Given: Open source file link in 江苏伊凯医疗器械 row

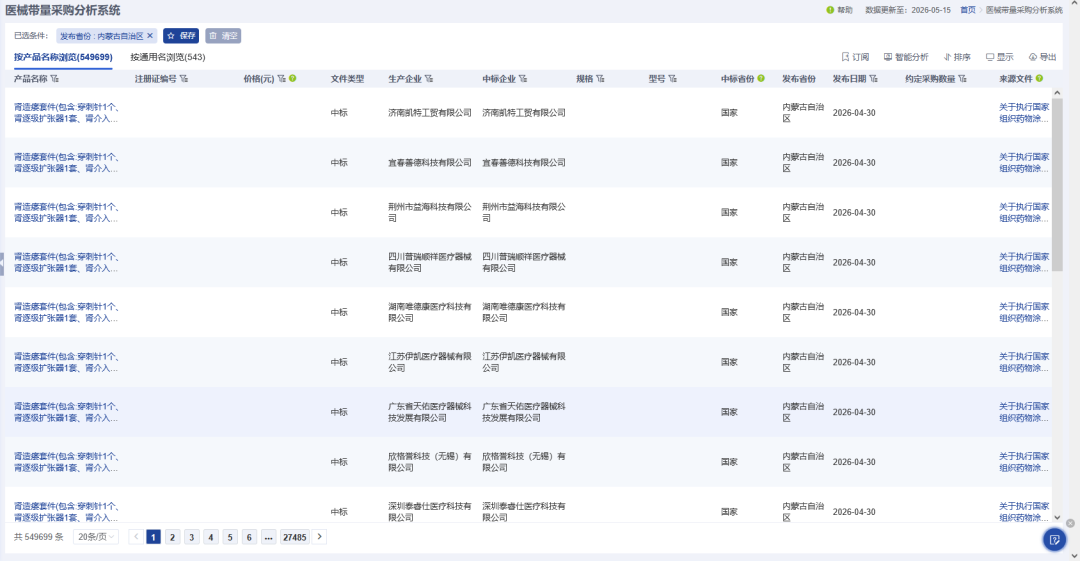Looking at the screenshot, I should tap(1024, 363).
